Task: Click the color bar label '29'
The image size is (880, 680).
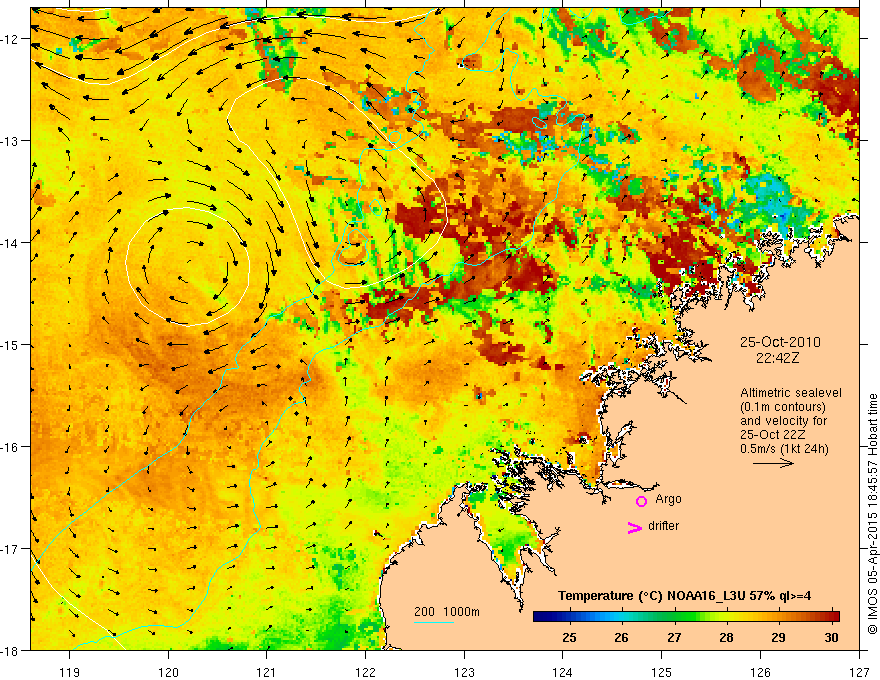Action: pyautogui.click(x=778, y=637)
